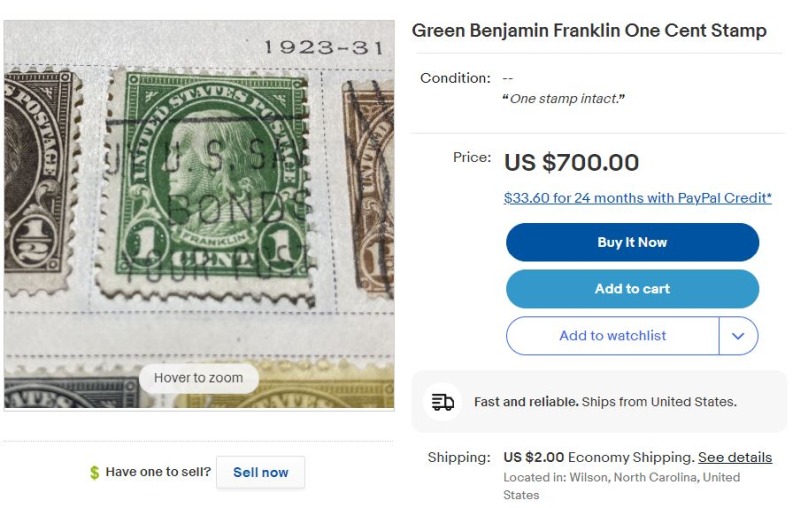Click the Hover to zoom label

(198, 378)
